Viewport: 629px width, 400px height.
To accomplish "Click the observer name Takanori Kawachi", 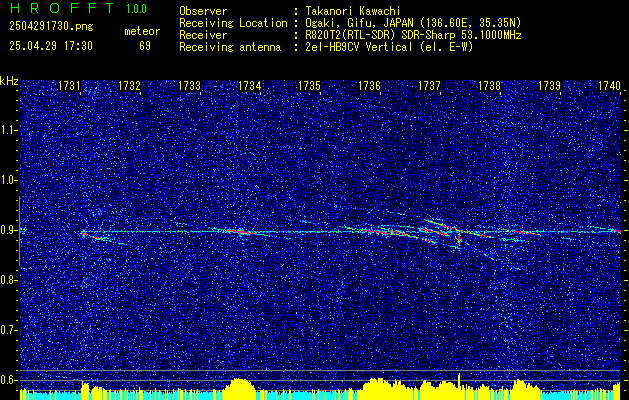I will [352, 11].
